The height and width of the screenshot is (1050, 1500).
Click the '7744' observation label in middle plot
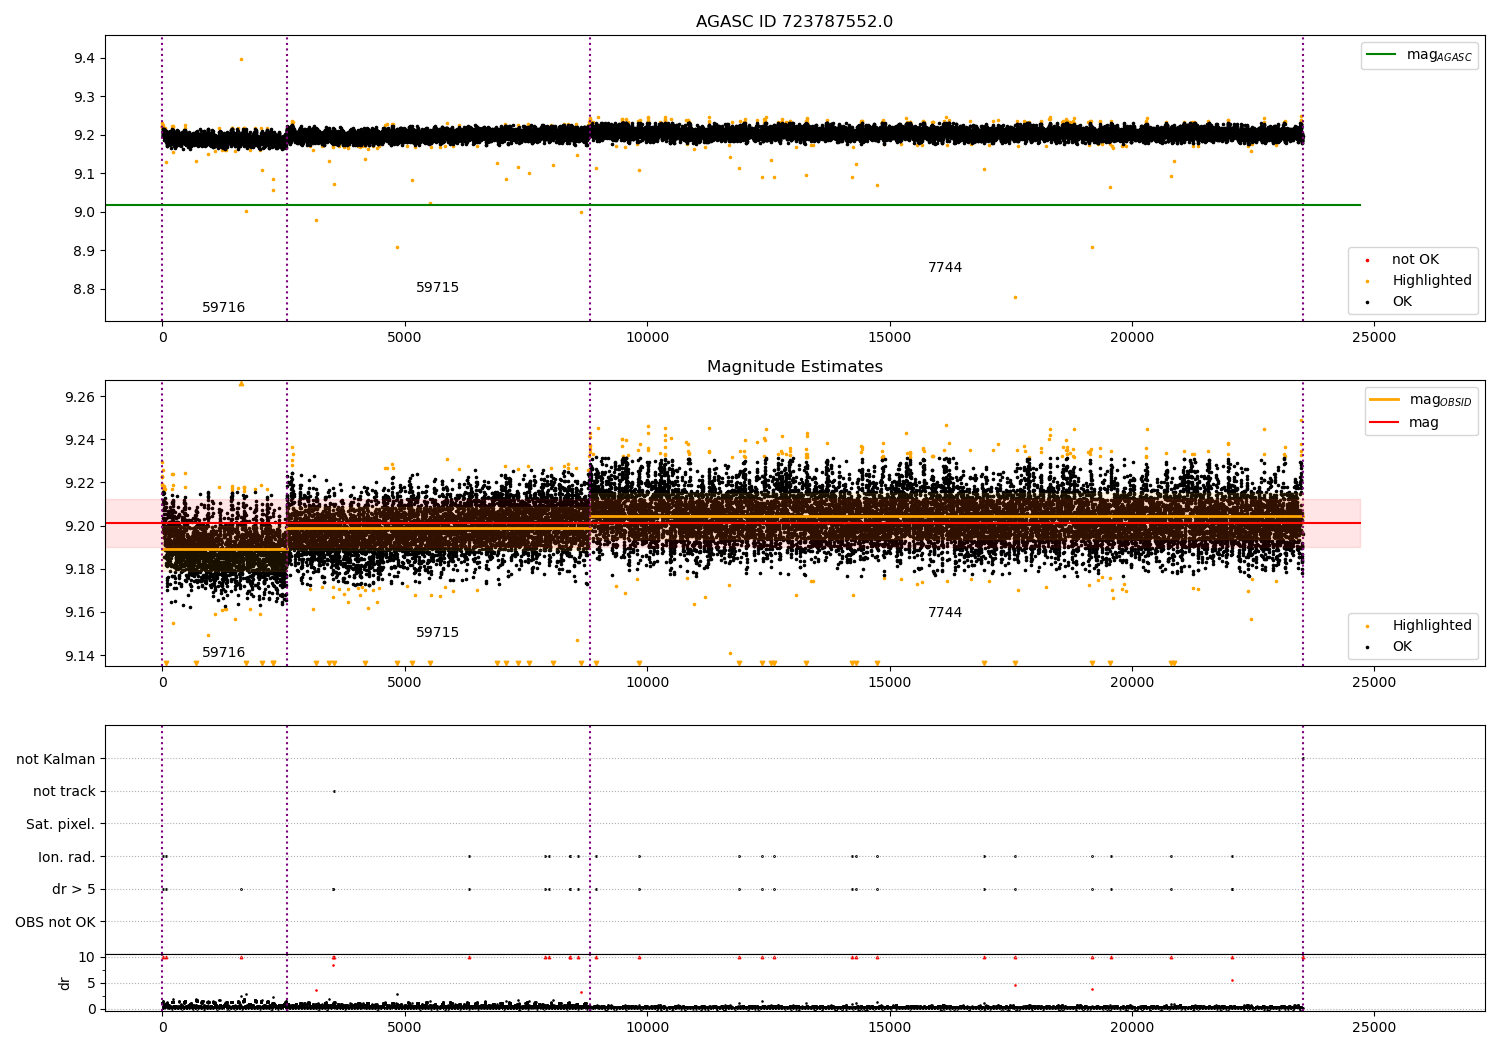[x=944, y=613]
